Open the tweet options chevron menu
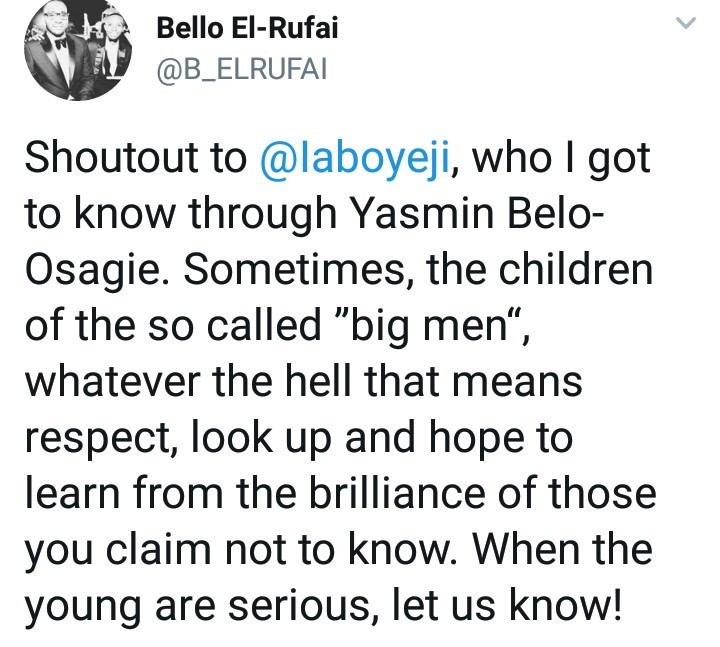This screenshot has width=720, height=647. [686, 23]
